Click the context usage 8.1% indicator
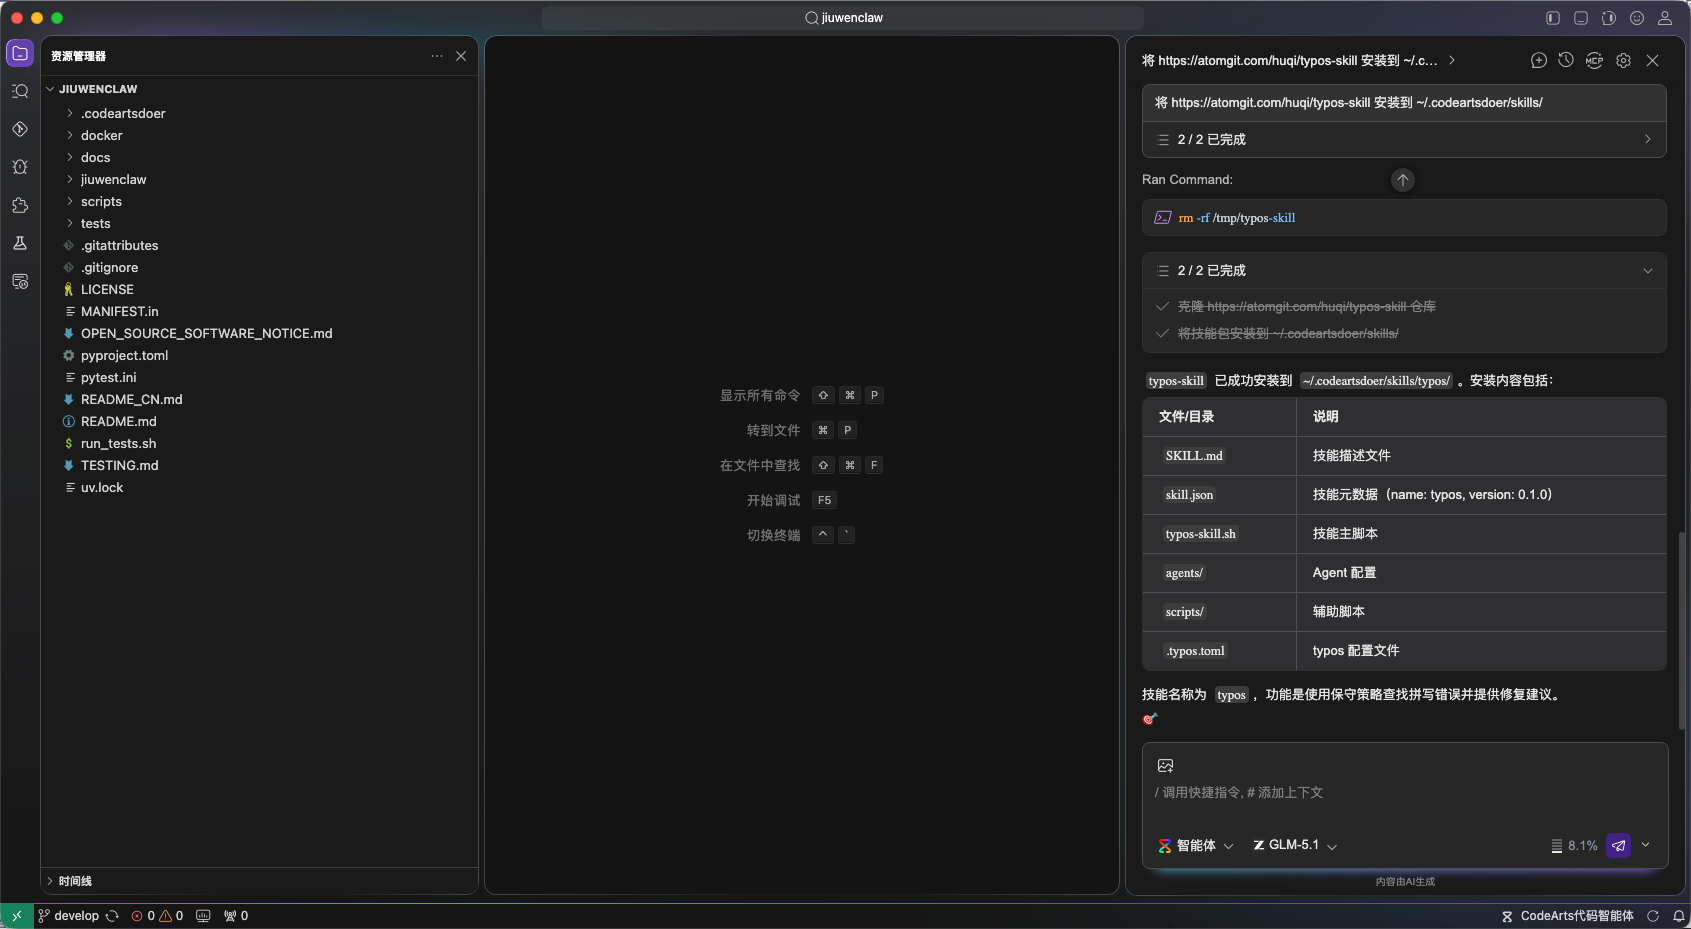The height and width of the screenshot is (929, 1691). pos(1574,846)
